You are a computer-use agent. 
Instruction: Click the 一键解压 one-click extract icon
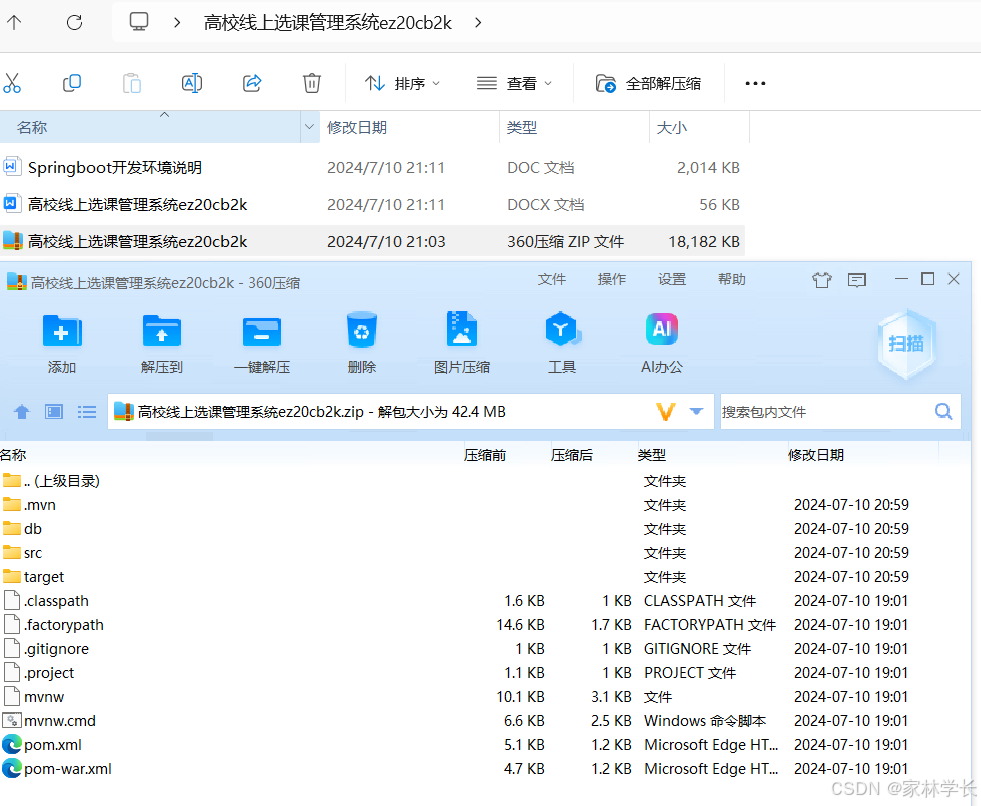(262, 344)
